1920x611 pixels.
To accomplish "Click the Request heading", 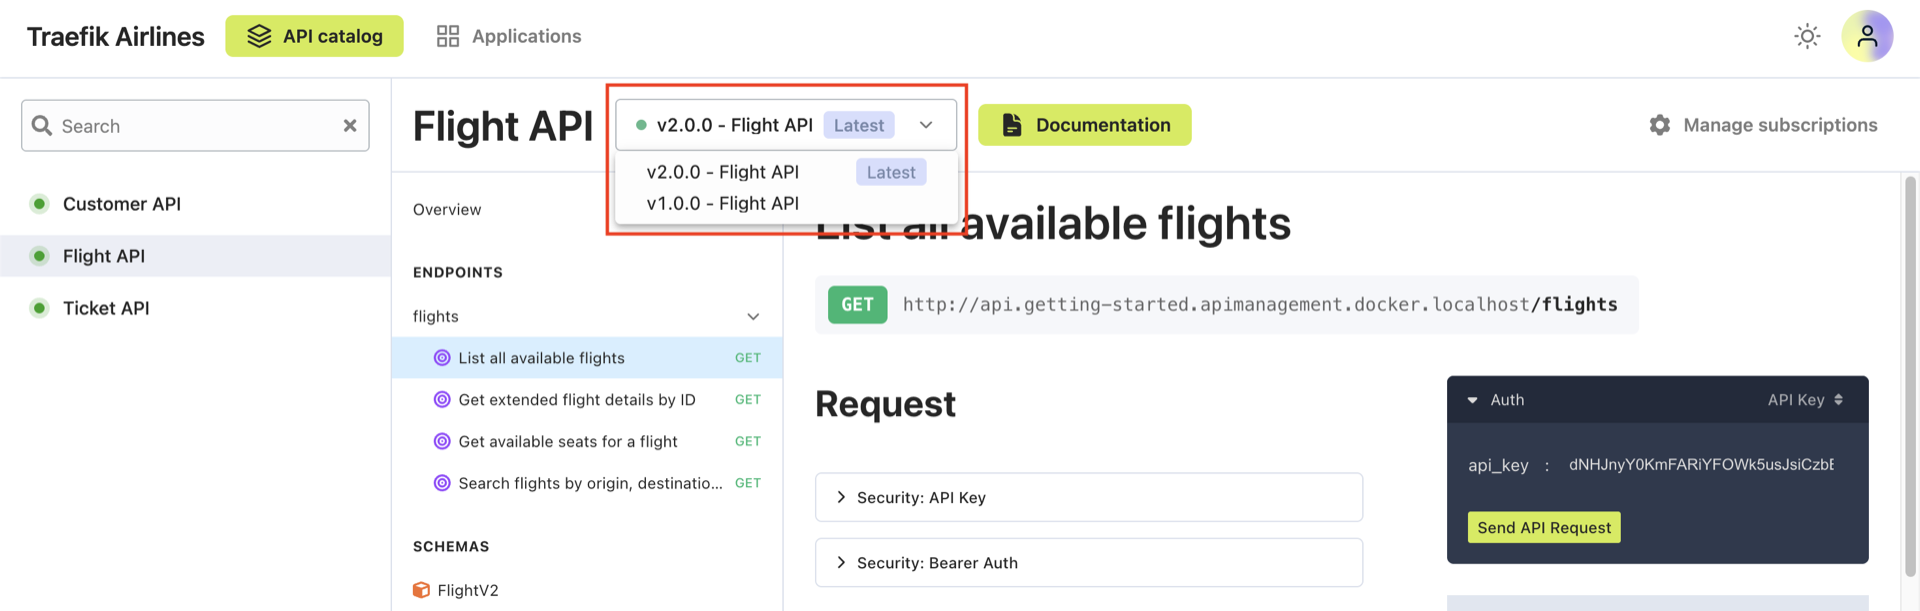I will click(885, 404).
